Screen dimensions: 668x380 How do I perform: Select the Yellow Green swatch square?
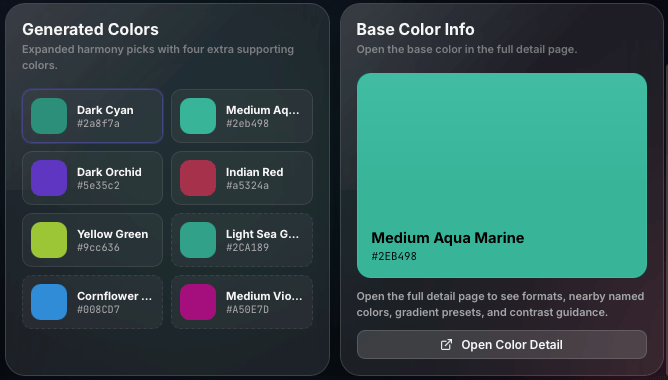coord(49,240)
